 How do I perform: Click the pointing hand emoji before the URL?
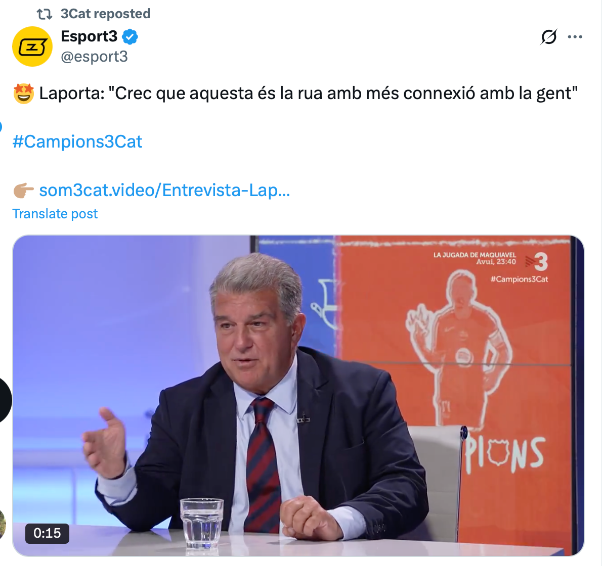(23, 190)
